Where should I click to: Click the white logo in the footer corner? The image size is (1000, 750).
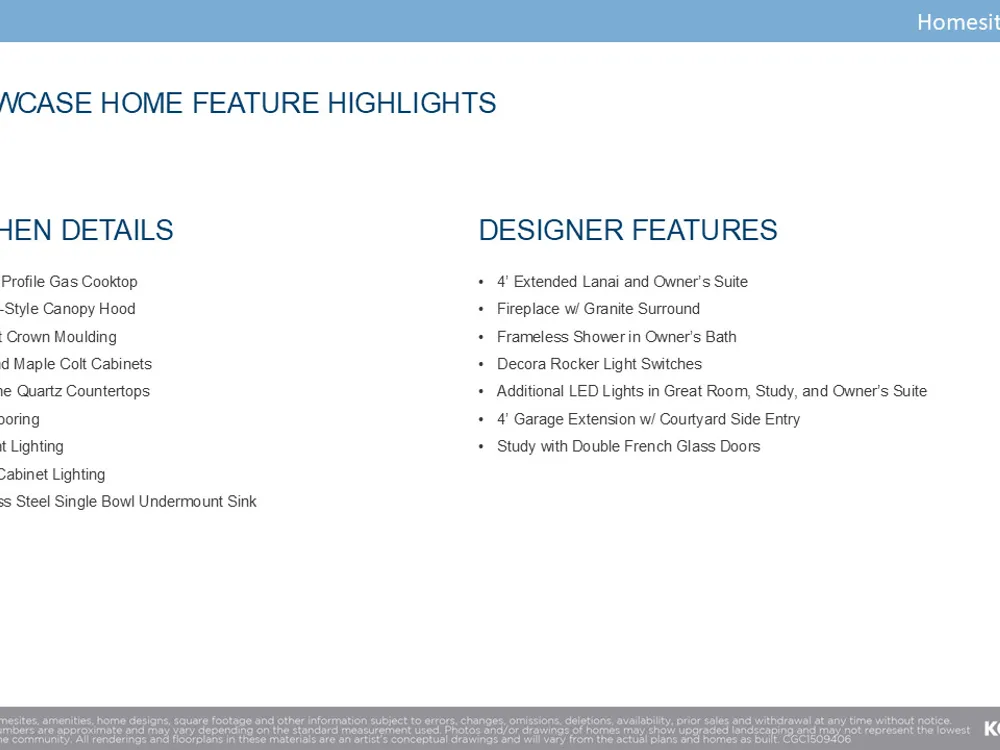pyautogui.click(x=991, y=728)
